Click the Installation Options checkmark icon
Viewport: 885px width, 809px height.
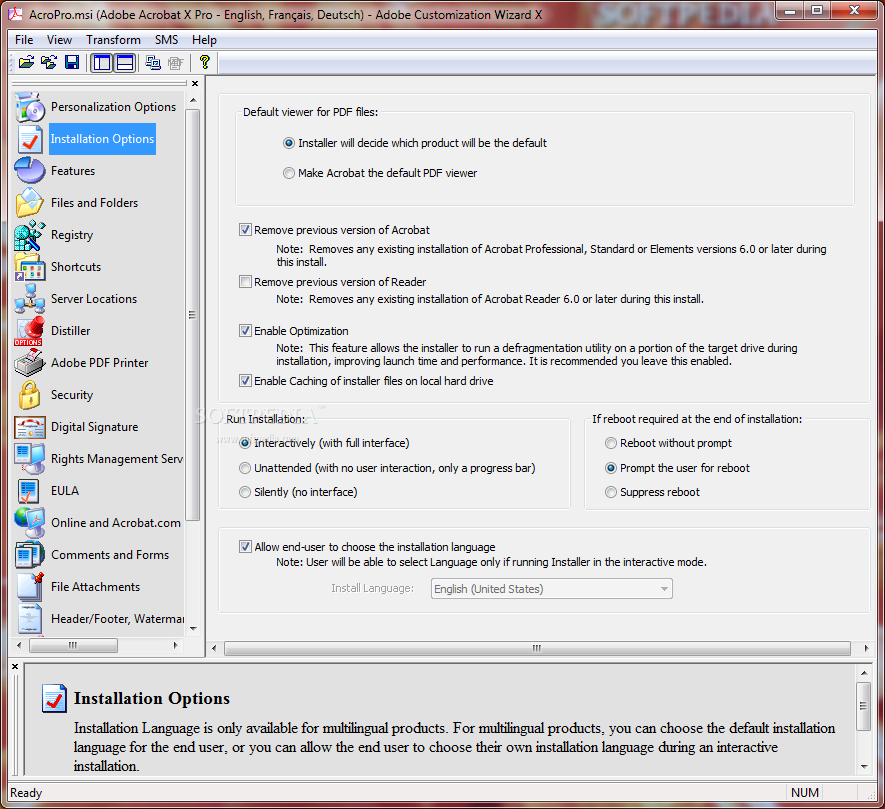click(x=30, y=139)
